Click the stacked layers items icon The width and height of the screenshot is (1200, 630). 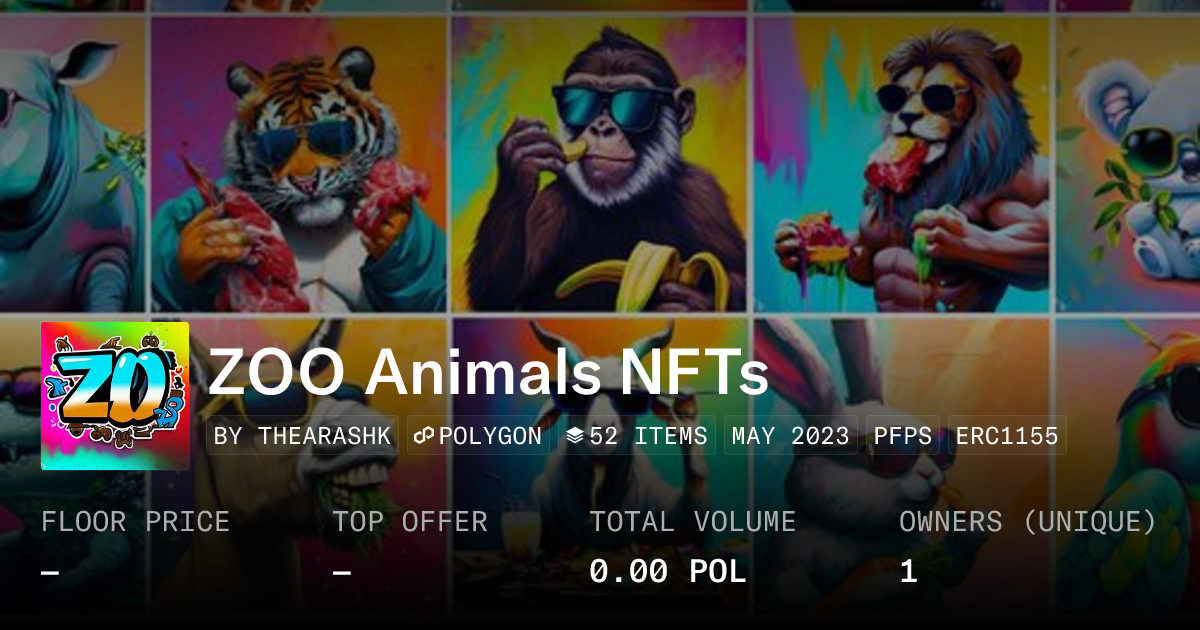pyautogui.click(x=575, y=436)
